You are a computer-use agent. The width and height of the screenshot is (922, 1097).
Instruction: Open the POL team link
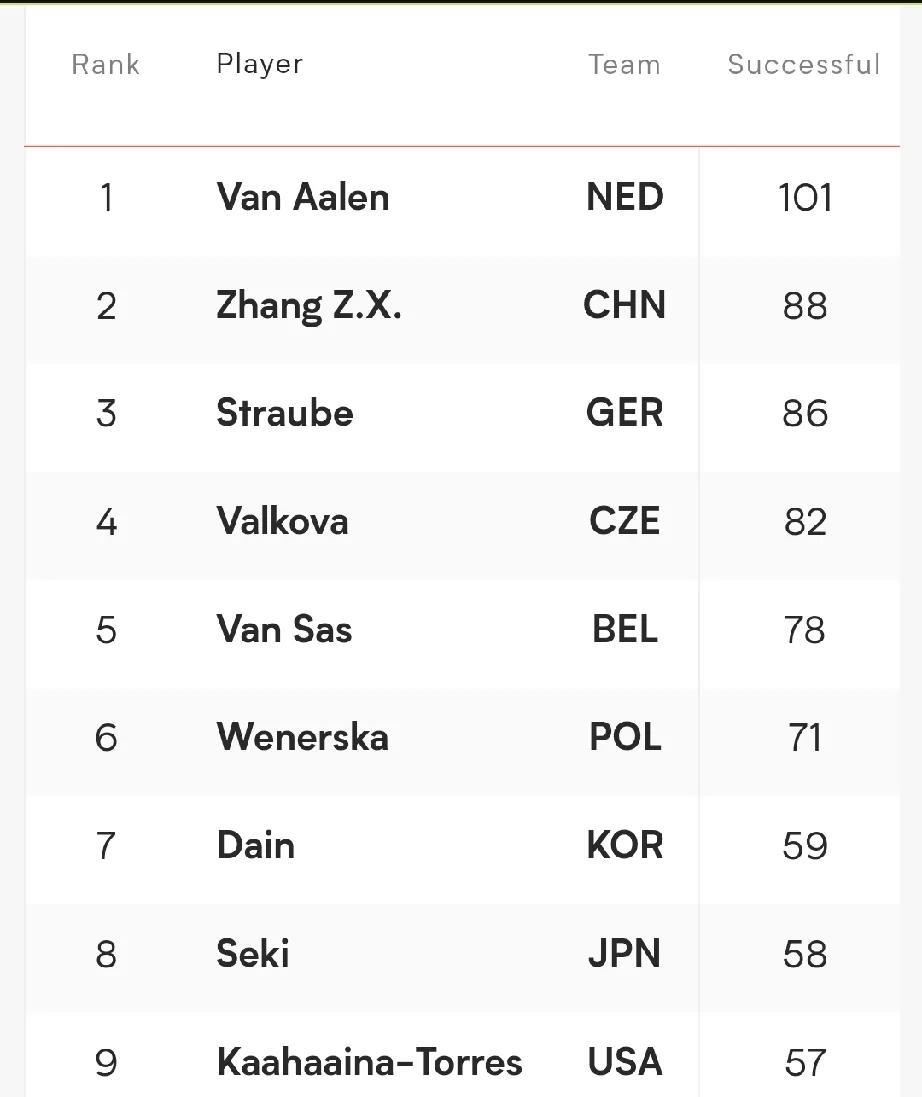coord(625,737)
